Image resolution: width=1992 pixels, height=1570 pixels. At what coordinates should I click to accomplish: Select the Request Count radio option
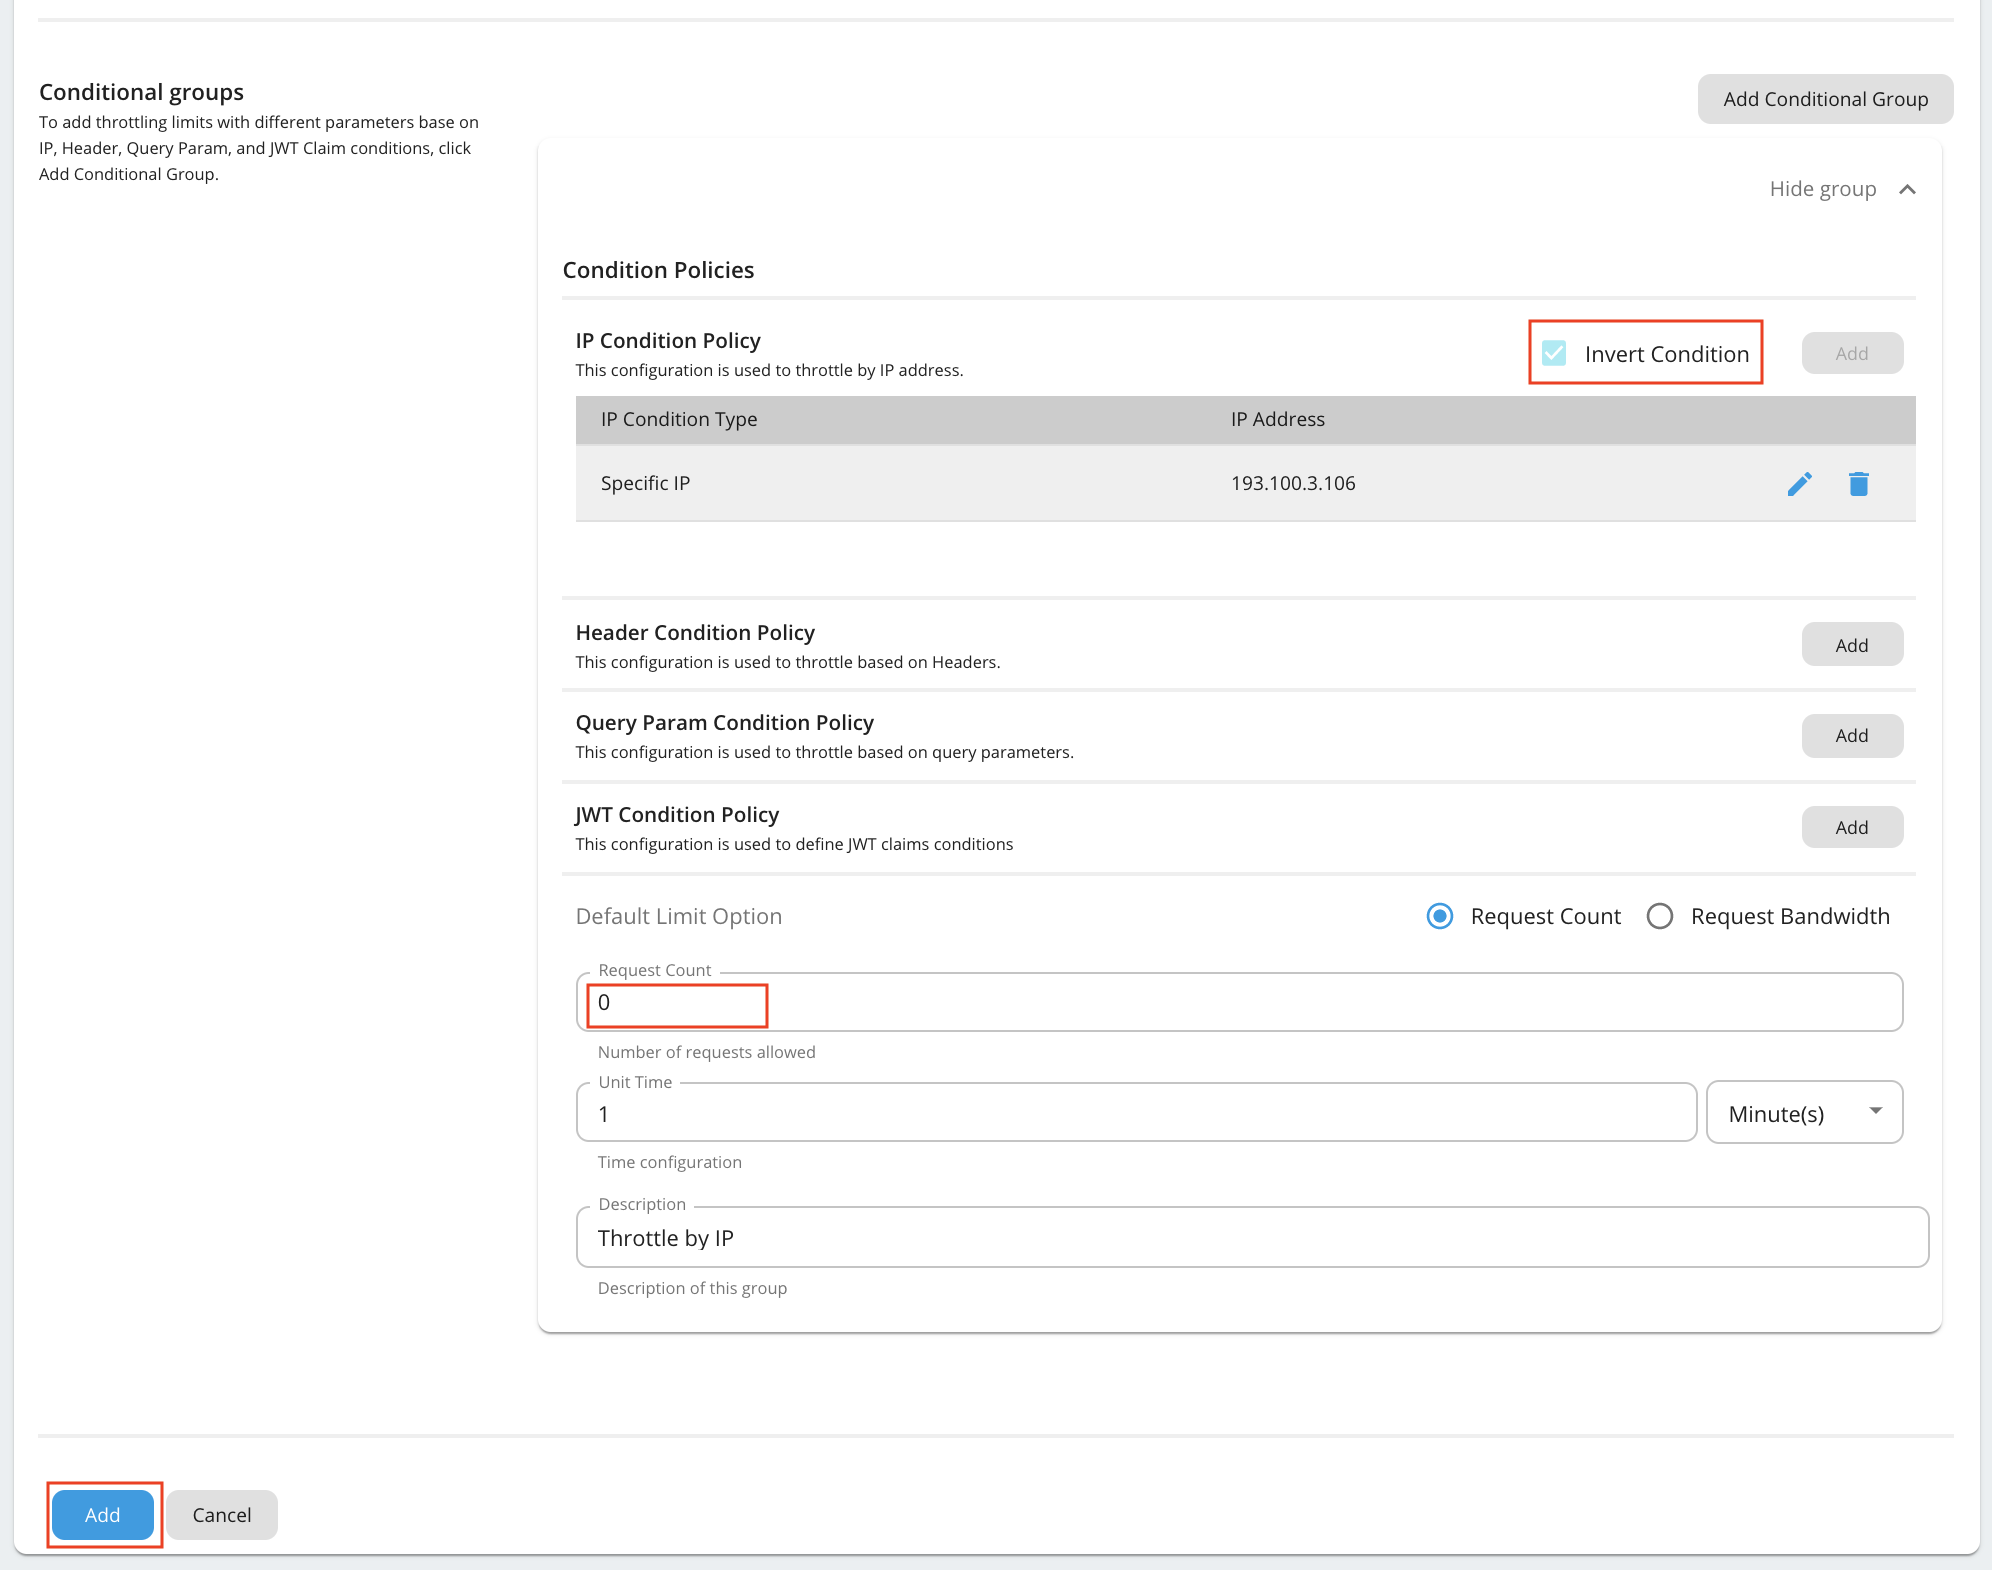1440,916
